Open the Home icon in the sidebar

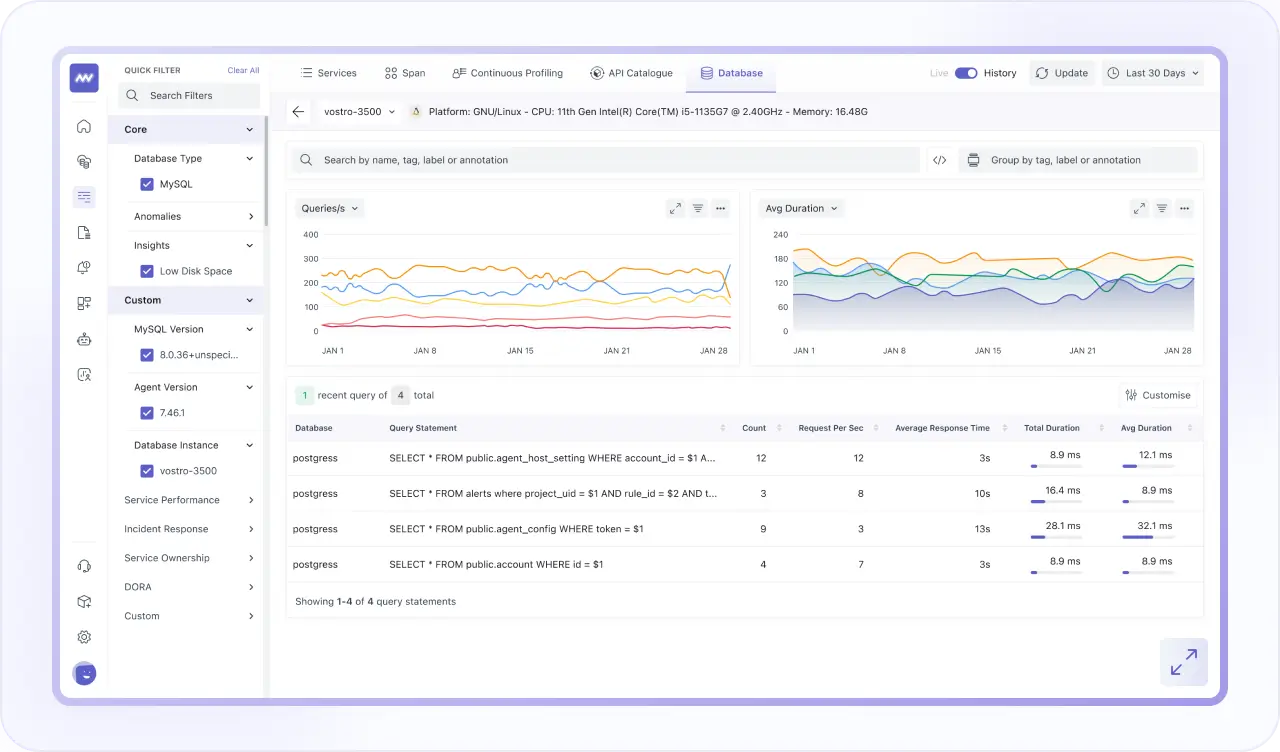[x=84, y=127]
